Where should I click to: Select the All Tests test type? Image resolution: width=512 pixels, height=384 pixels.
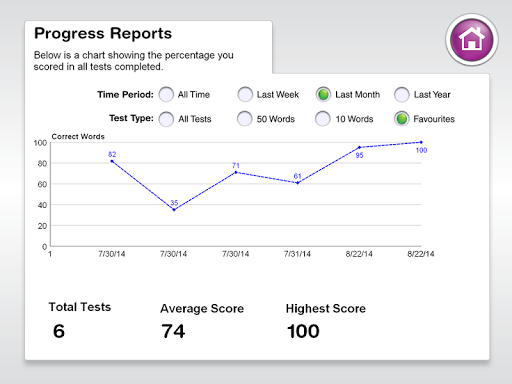pos(166,119)
